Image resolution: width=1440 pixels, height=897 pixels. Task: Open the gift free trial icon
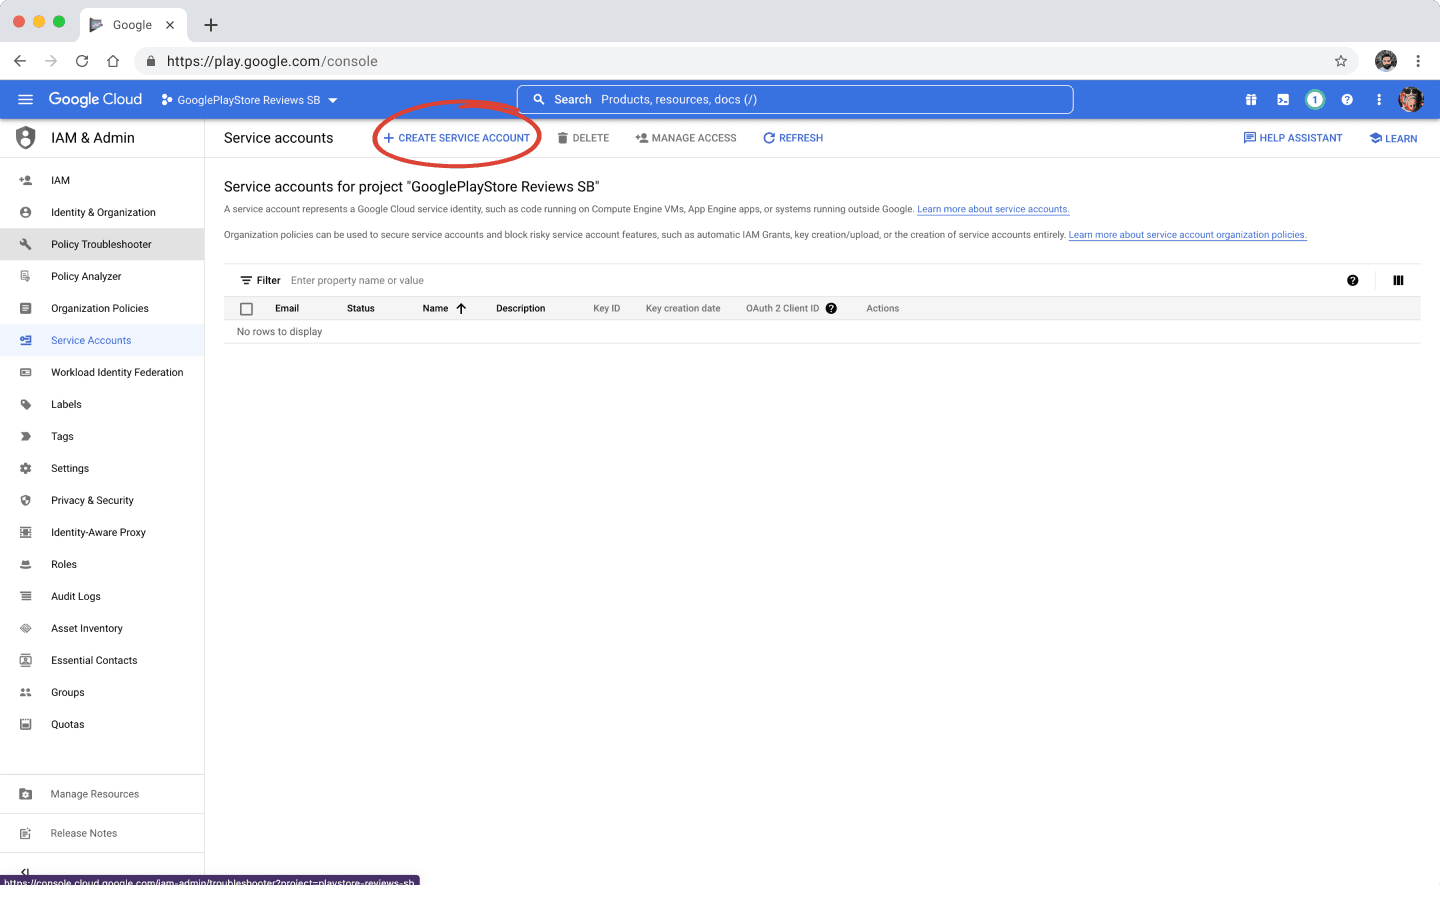(1251, 99)
